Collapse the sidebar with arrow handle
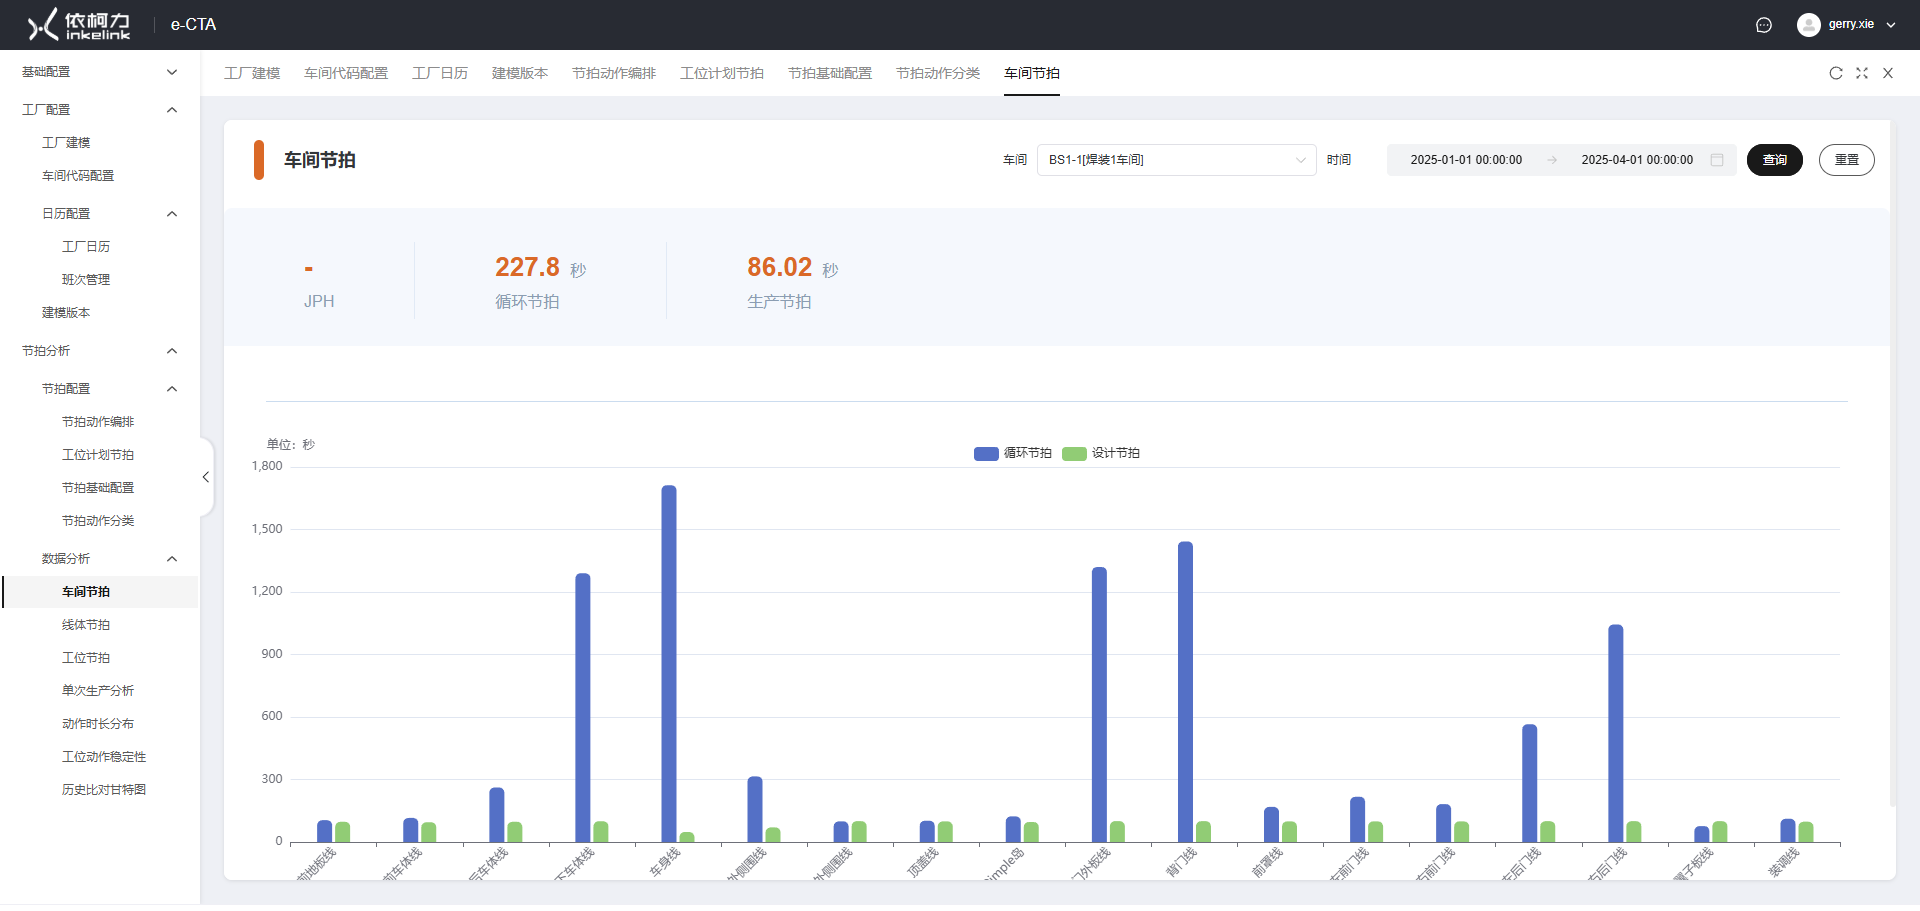 [x=206, y=477]
